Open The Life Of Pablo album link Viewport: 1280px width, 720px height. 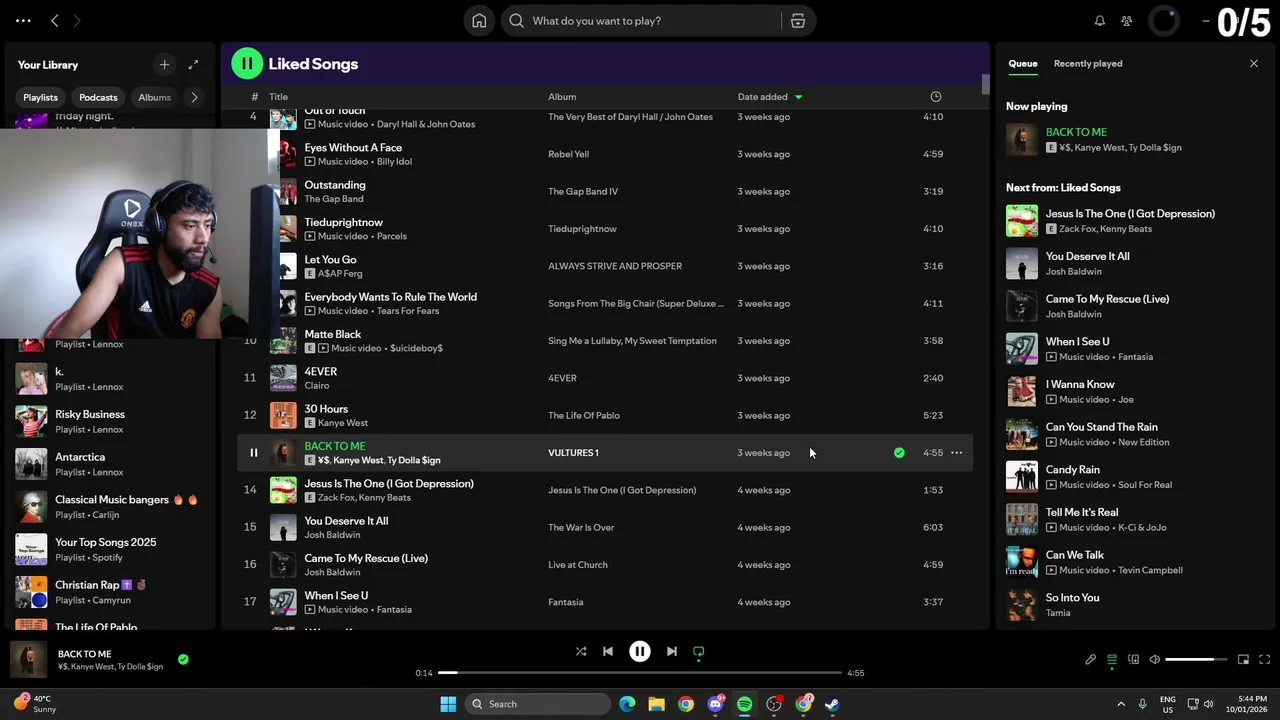coord(584,416)
